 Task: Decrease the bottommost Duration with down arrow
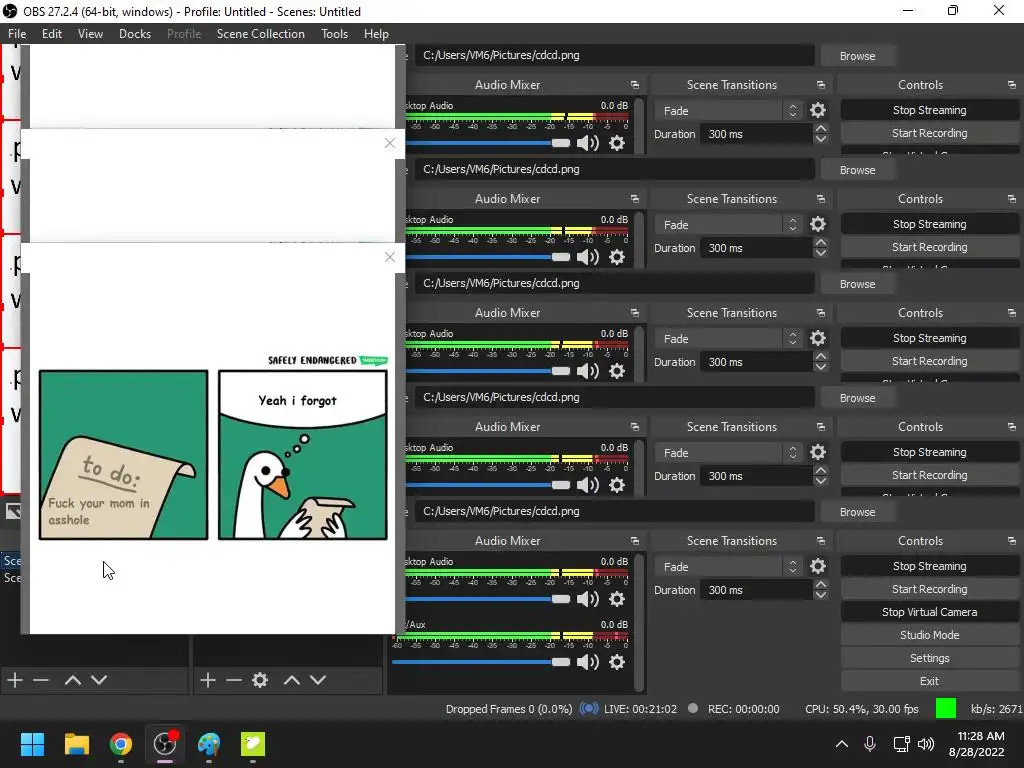[x=821, y=595]
